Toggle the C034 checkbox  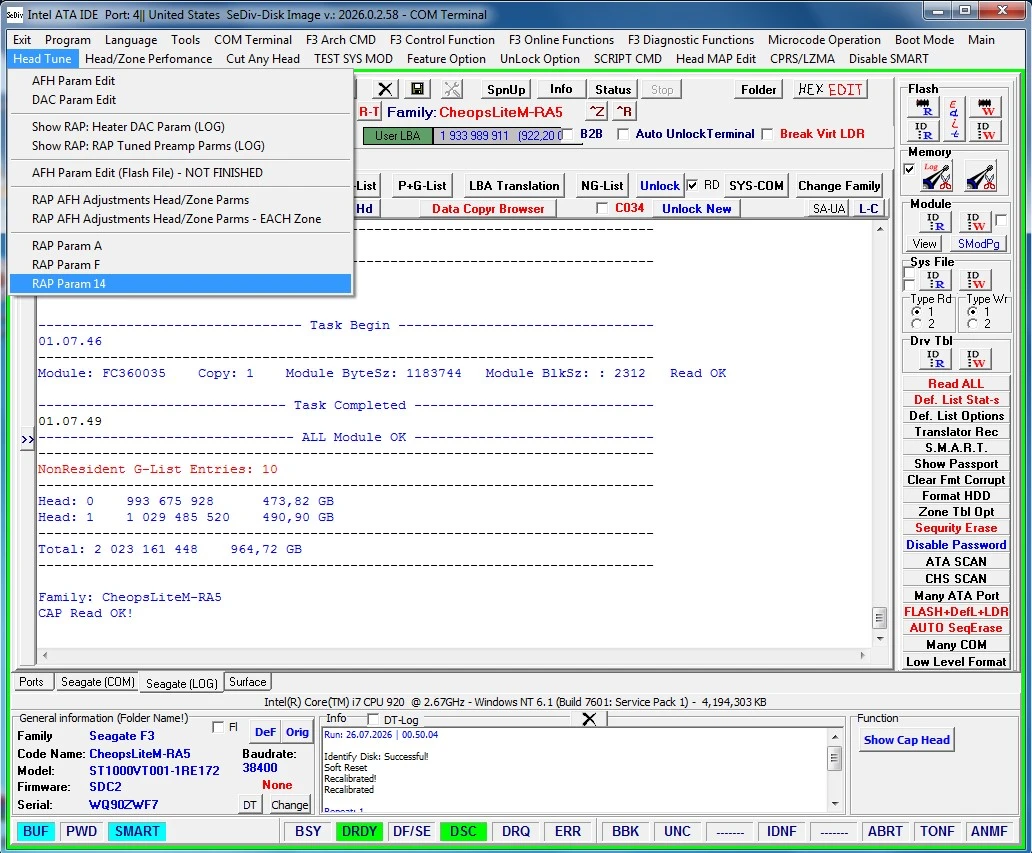tap(602, 208)
